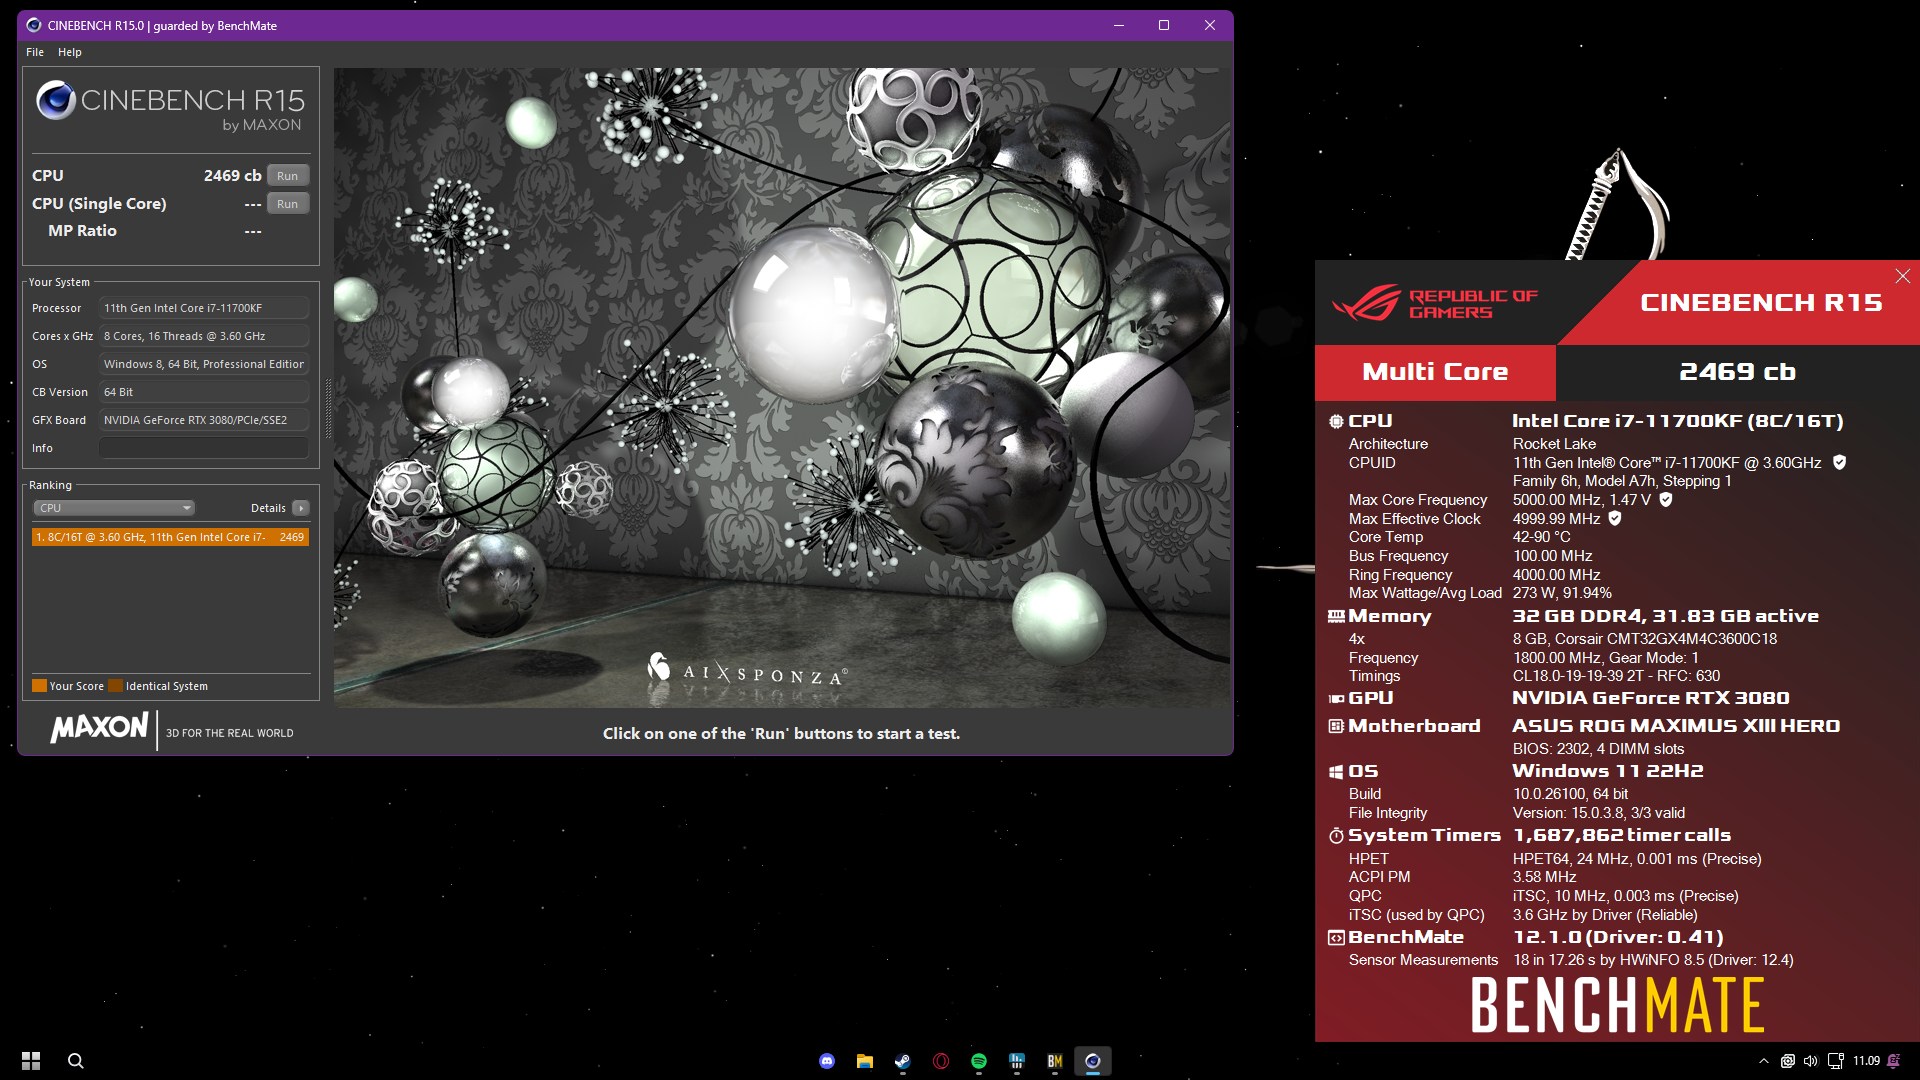This screenshot has width=1920, height=1080.
Task: Click the Multi Core label tab
Action: (x=1435, y=372)
